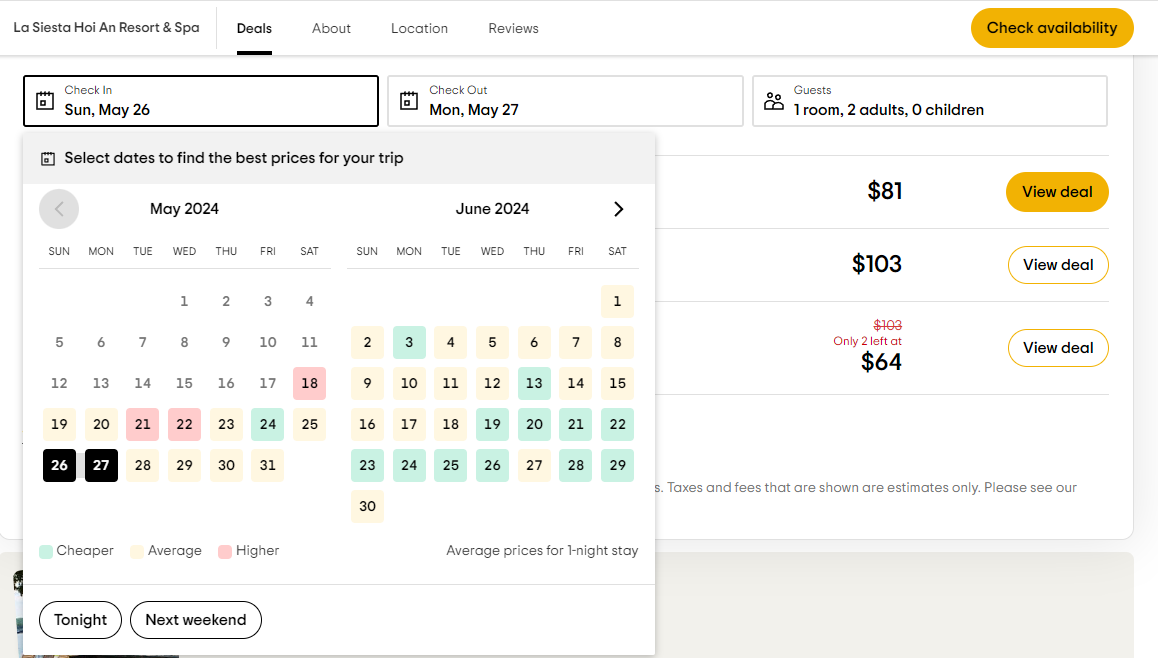Select June 1 on the calendar
Viewport: 1158px width, 658px height.
(617, 301)
